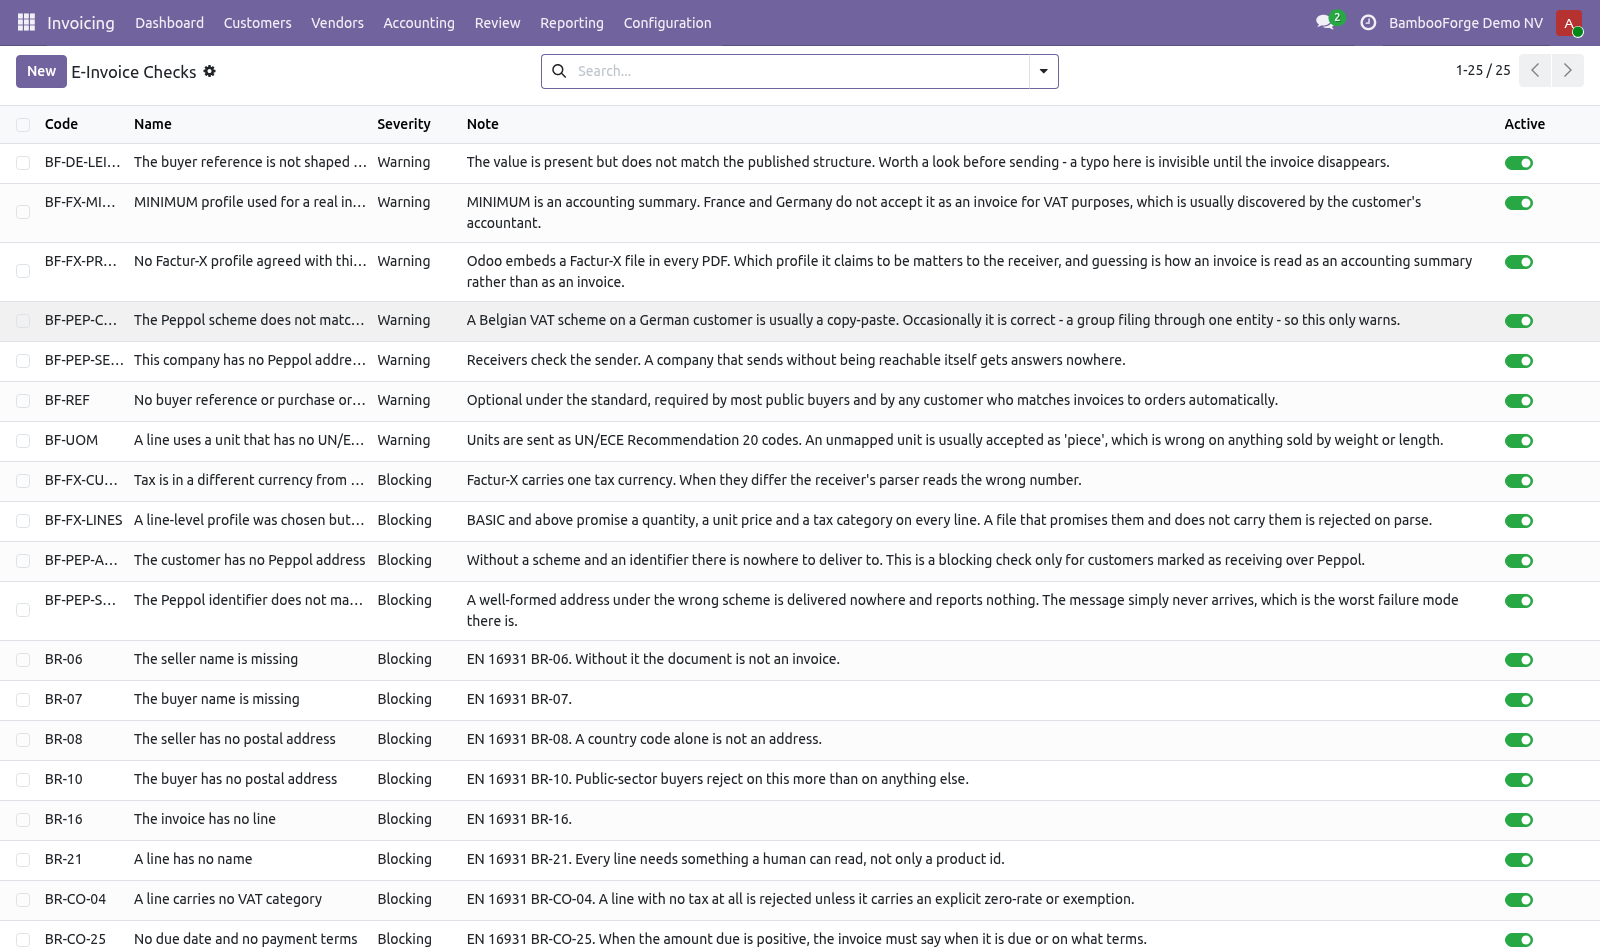Open 'The seller has no postal address' row
This screenshot has height=950, width=1600.
tap(235, 739)
